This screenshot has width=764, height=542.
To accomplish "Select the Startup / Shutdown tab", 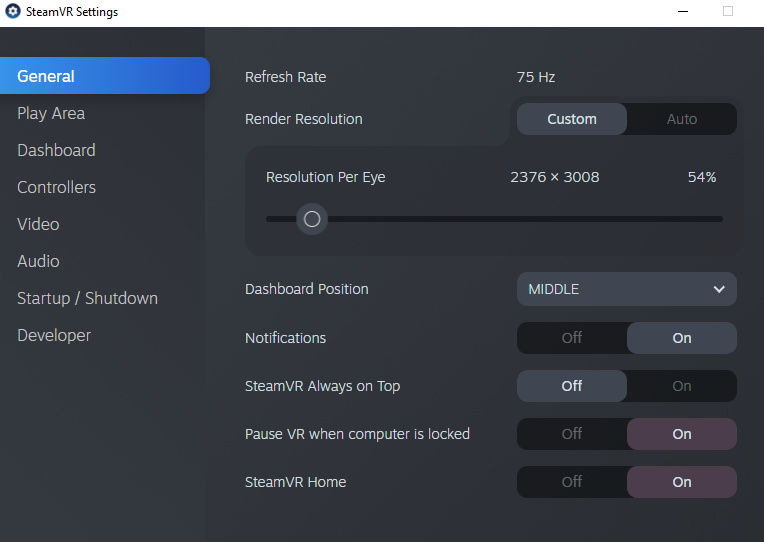I will coord(88,298).
